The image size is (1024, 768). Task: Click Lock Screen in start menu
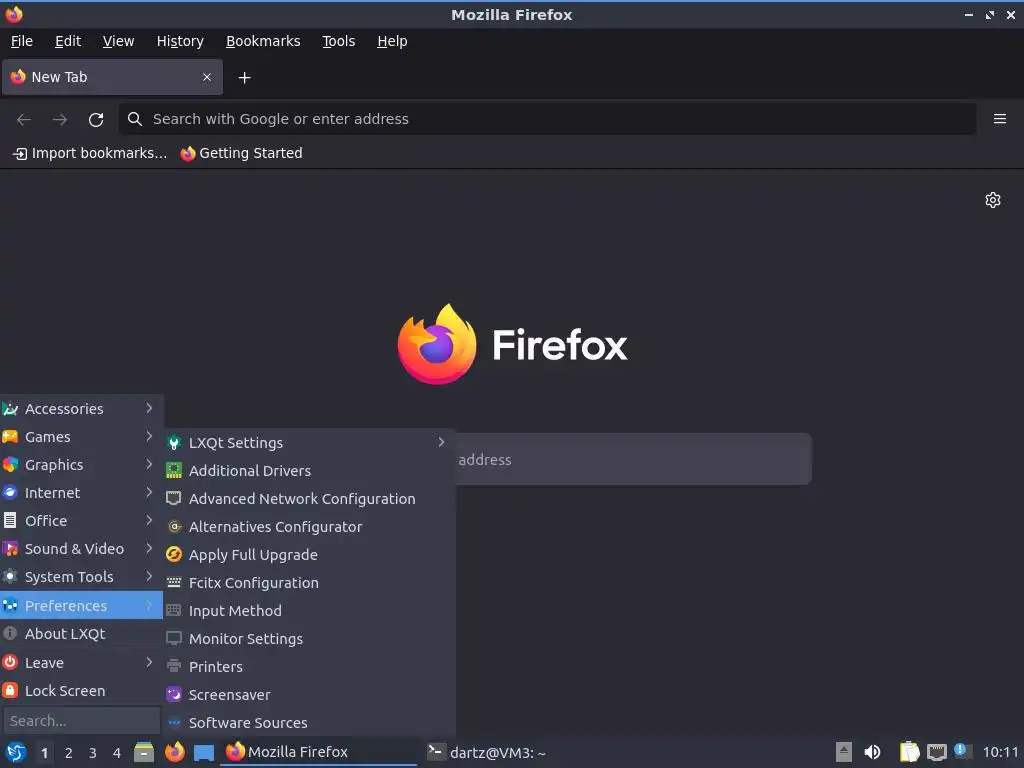point(81,691)
